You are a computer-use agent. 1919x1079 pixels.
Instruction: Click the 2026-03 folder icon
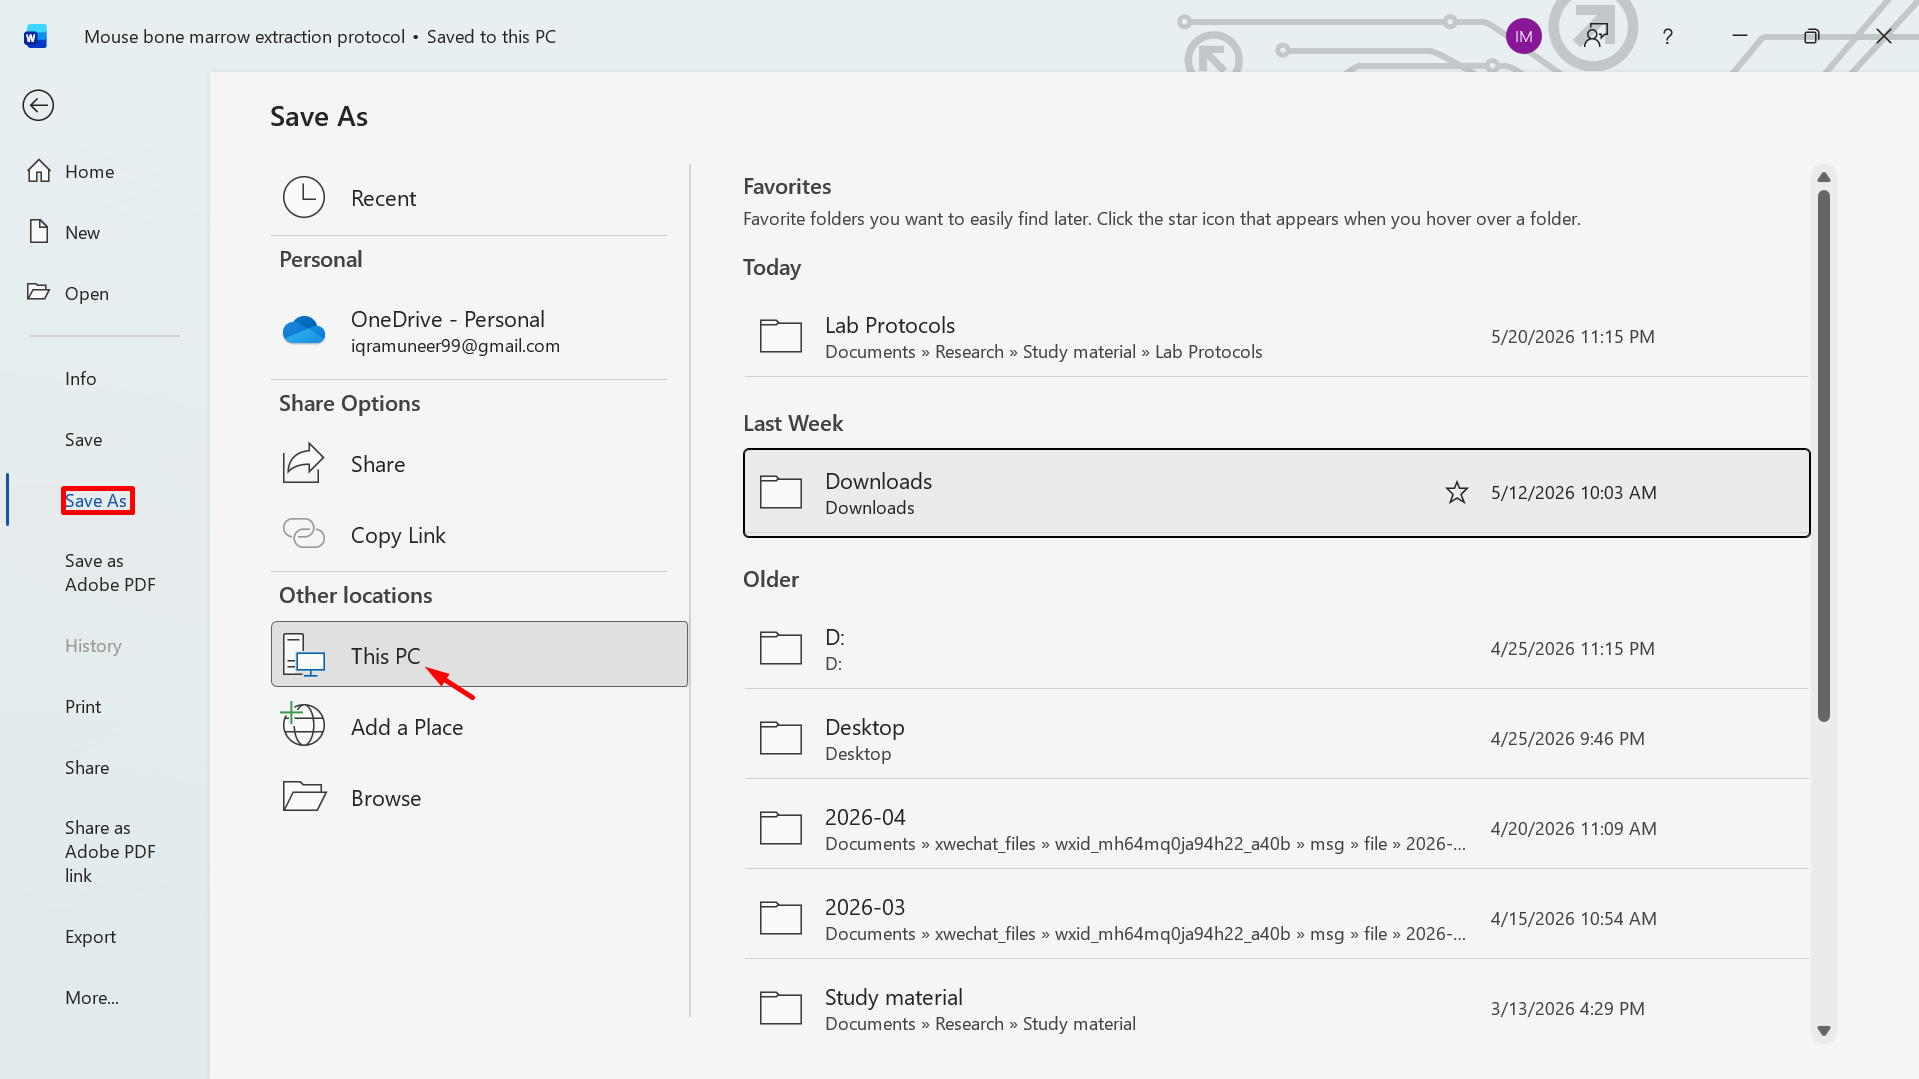tap(781, 918)
